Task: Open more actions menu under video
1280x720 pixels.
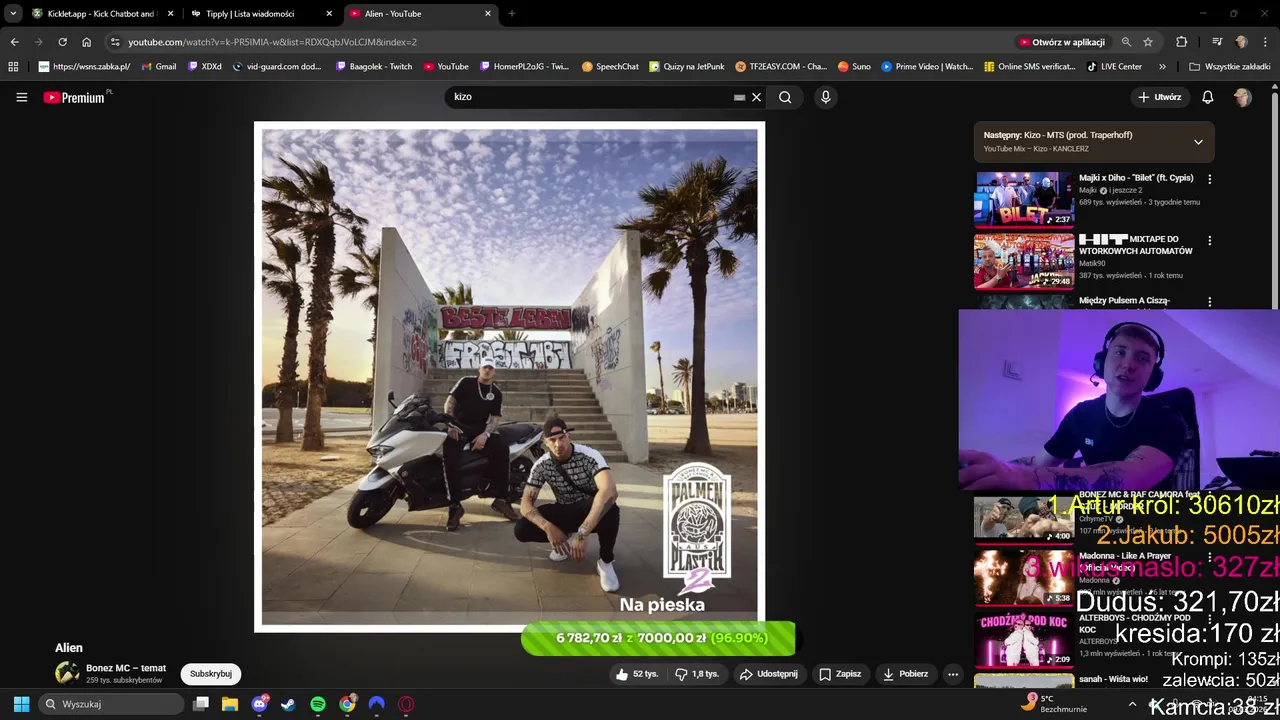Action: (x=952, y=674)
